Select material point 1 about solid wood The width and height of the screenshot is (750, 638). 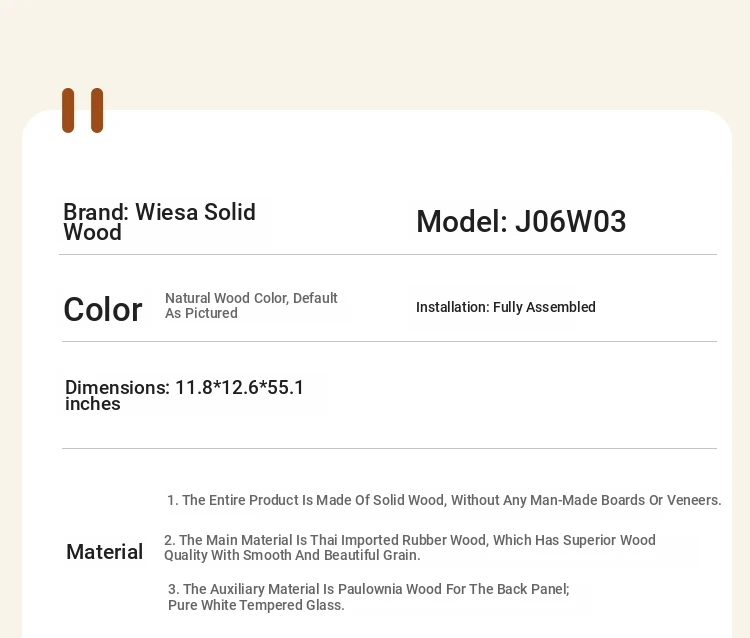[x=444, y=500]
